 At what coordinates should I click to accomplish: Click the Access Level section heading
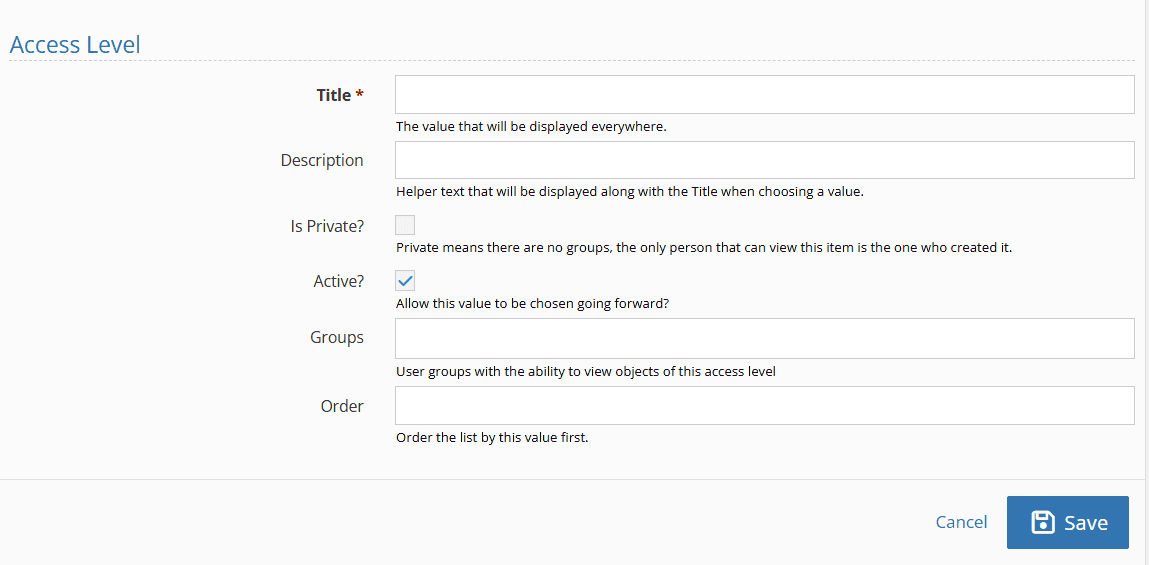(x=75, y=45)
